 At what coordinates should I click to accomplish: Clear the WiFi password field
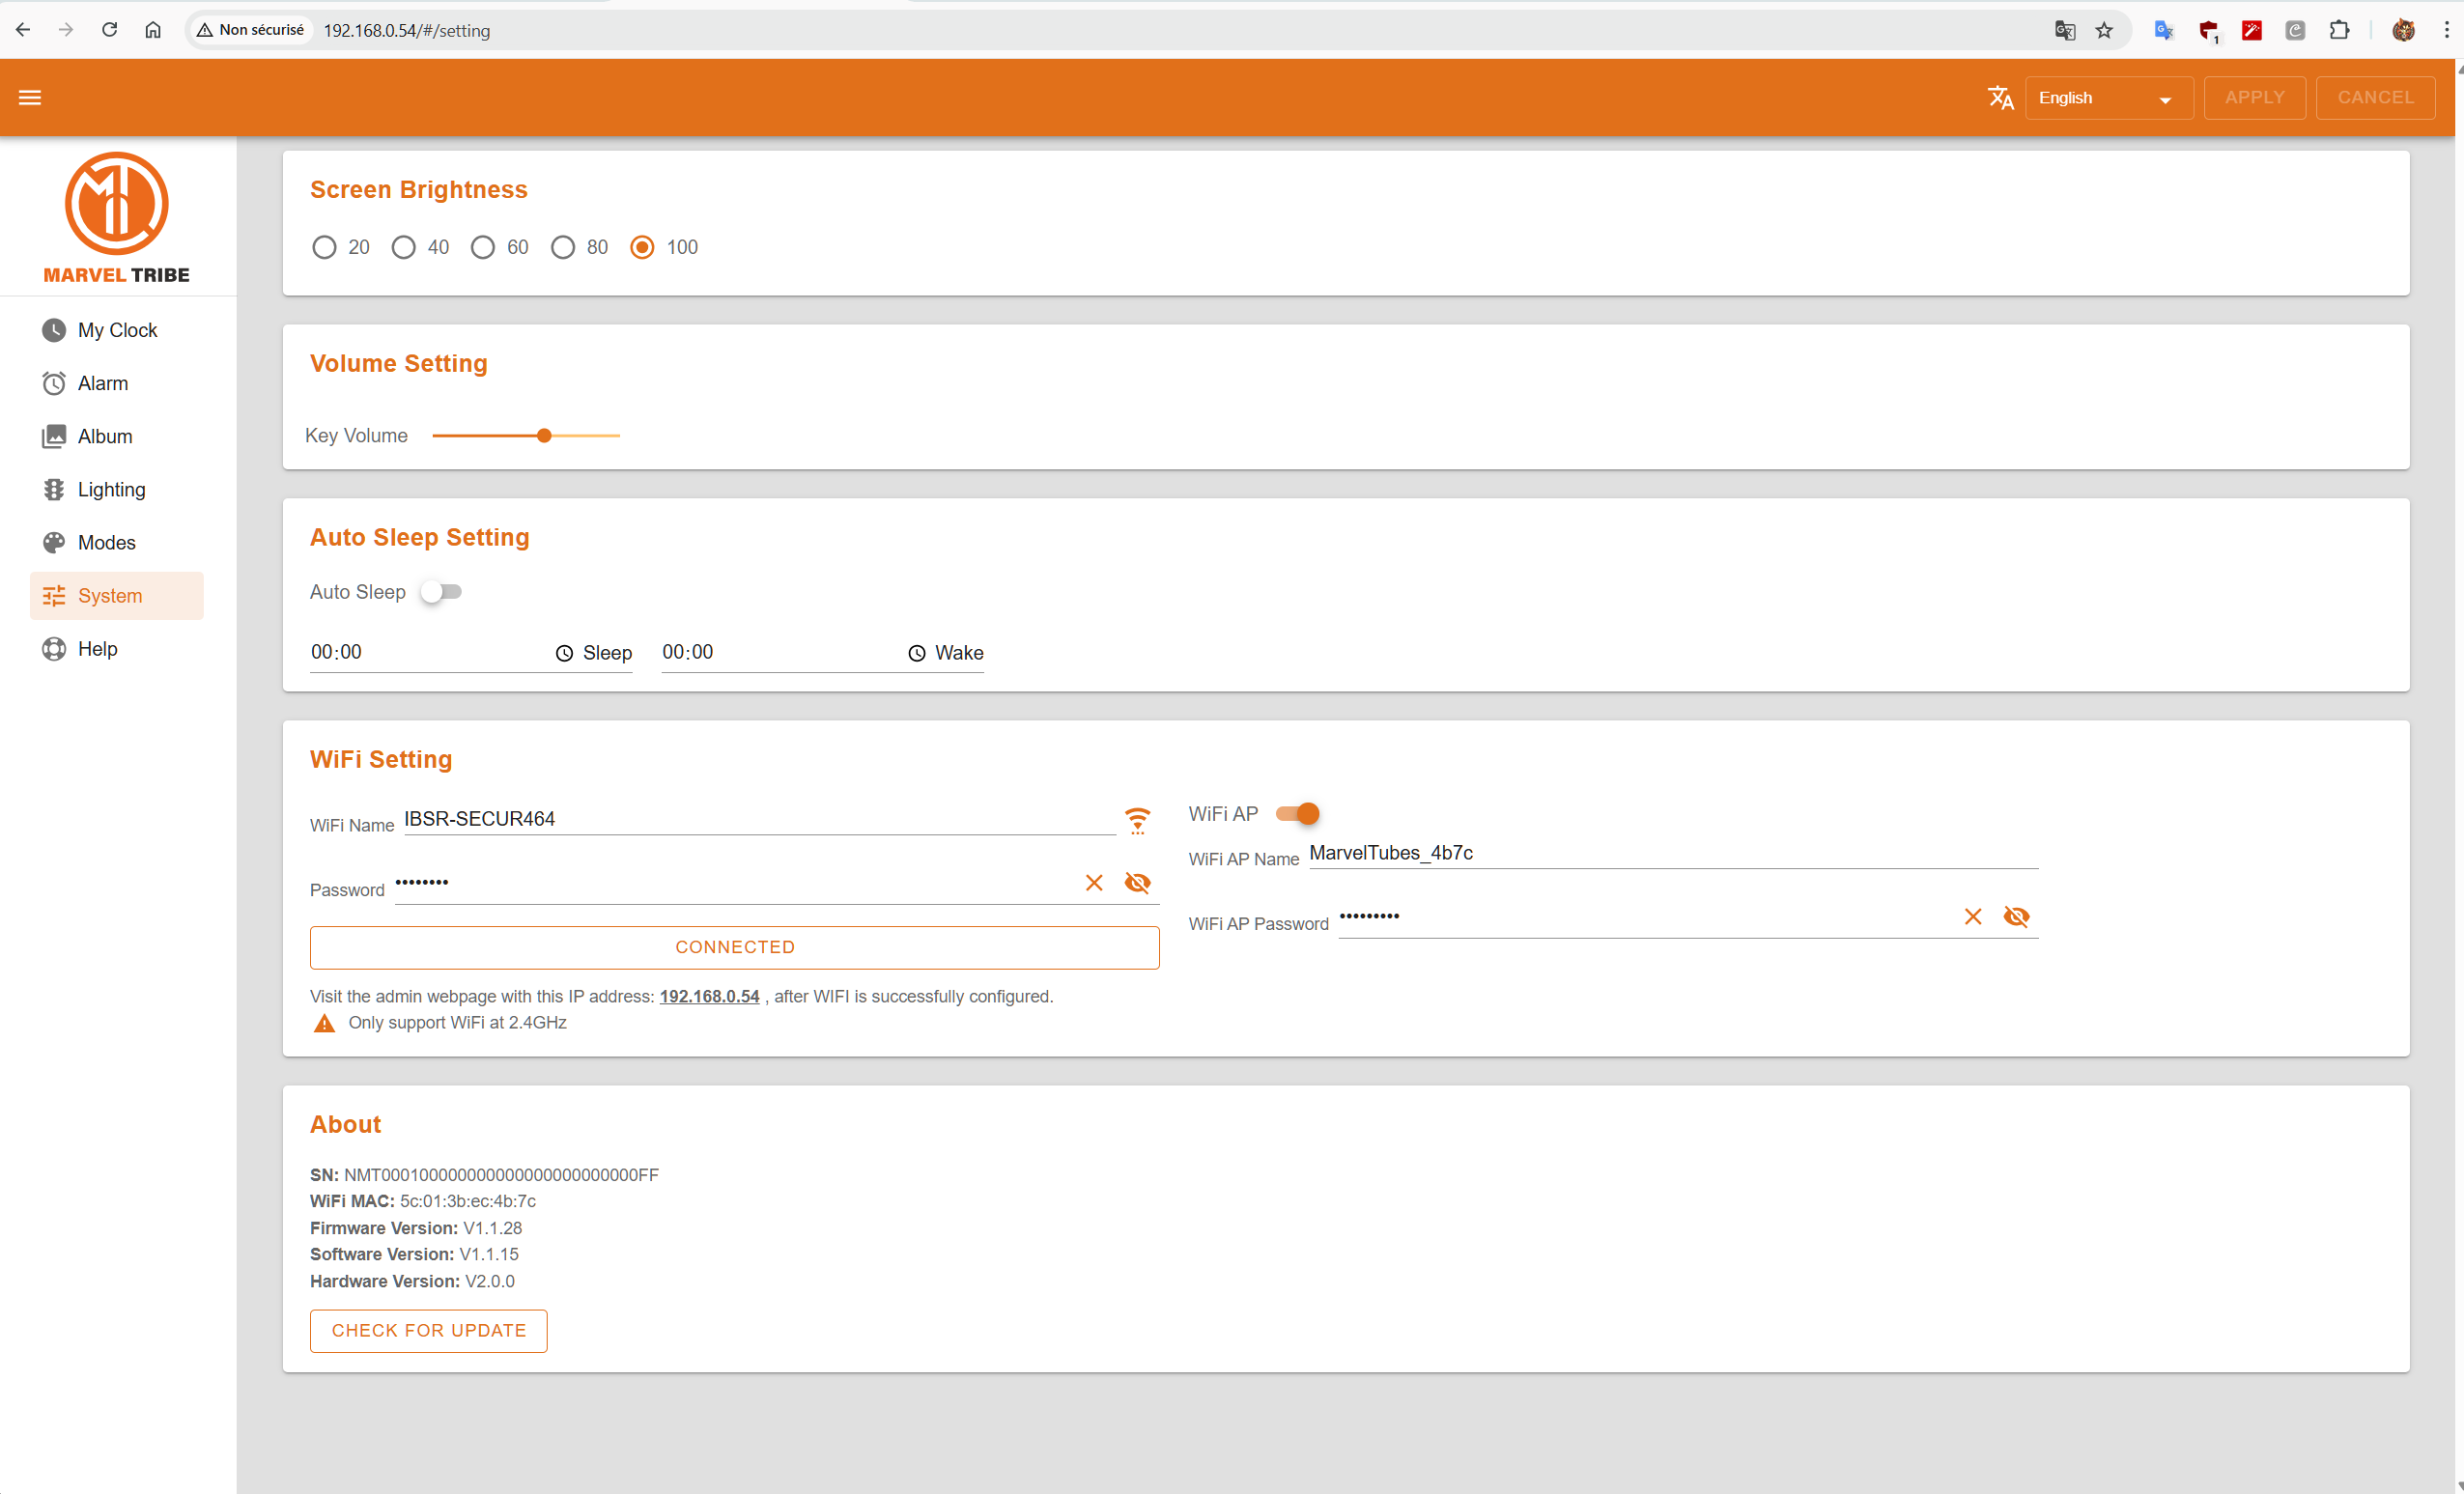tap(1094, 882)
